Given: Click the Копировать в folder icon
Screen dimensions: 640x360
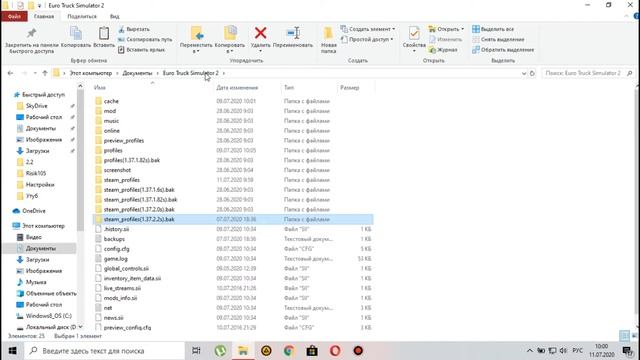Looking at the screenshot, I should point(230,33).
